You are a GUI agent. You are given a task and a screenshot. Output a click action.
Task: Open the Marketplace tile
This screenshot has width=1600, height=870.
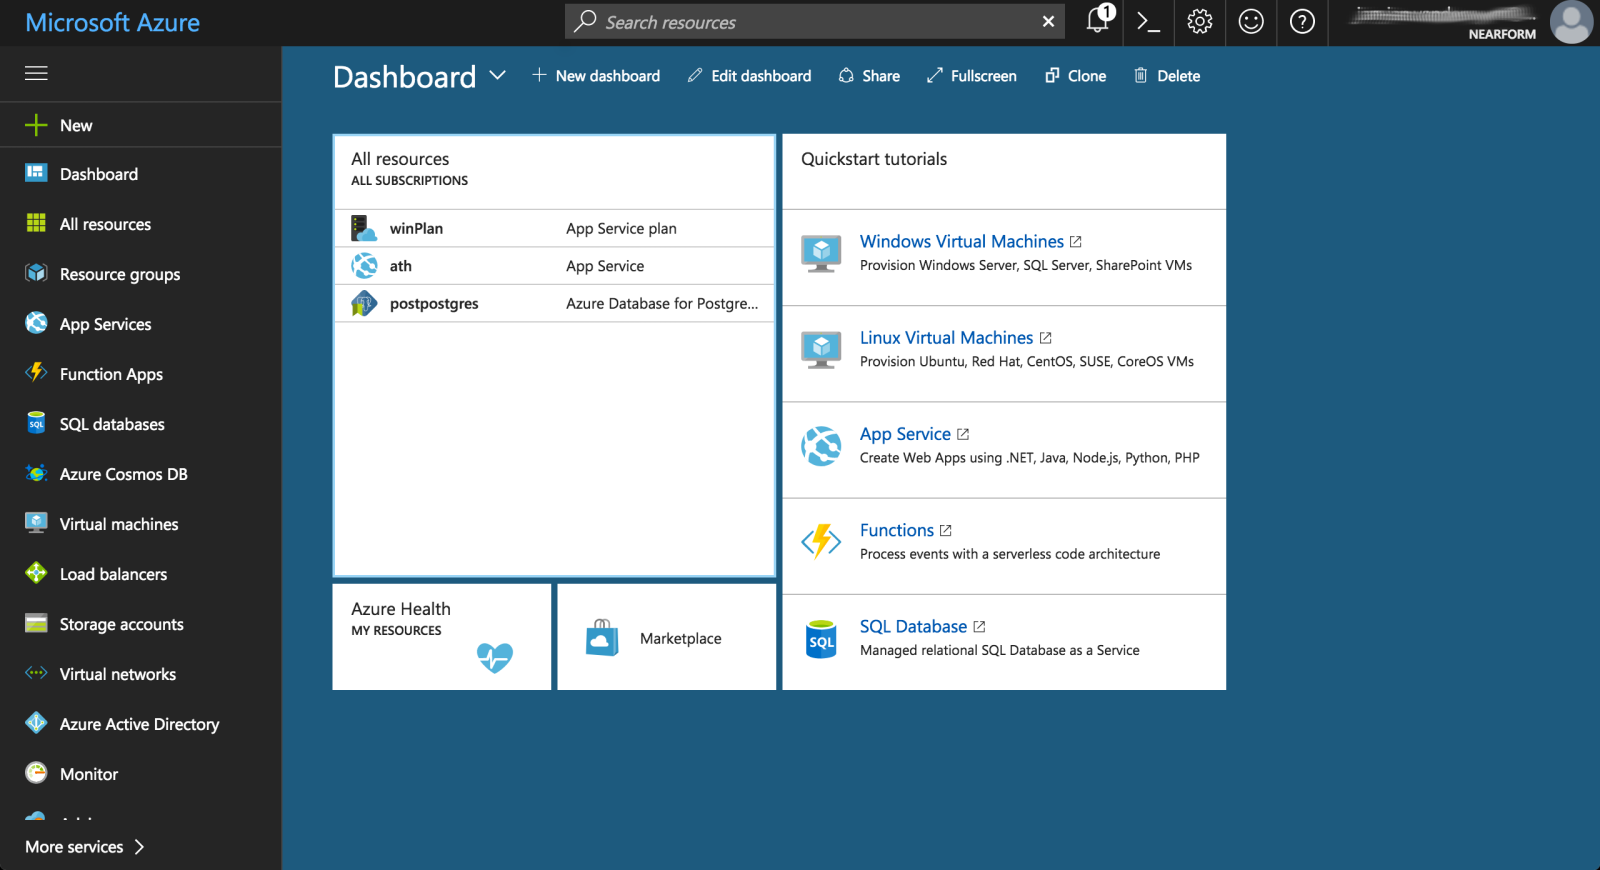[x=667, y=637]
